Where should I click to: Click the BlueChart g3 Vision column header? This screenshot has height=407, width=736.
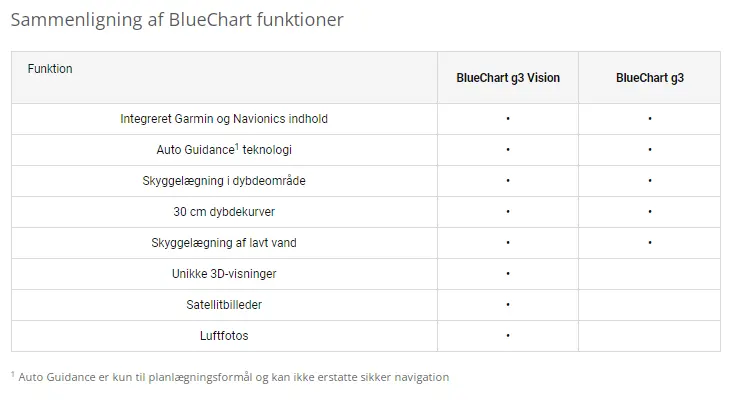point(508,78)
